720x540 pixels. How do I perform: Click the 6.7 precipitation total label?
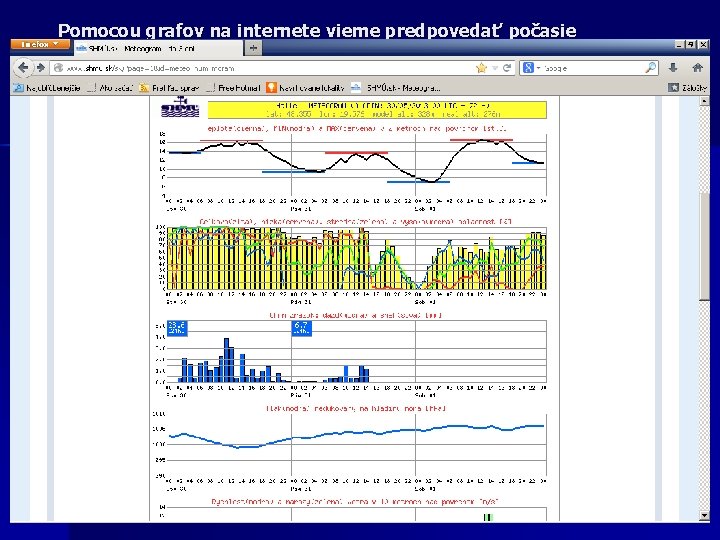tap(302, 328)
